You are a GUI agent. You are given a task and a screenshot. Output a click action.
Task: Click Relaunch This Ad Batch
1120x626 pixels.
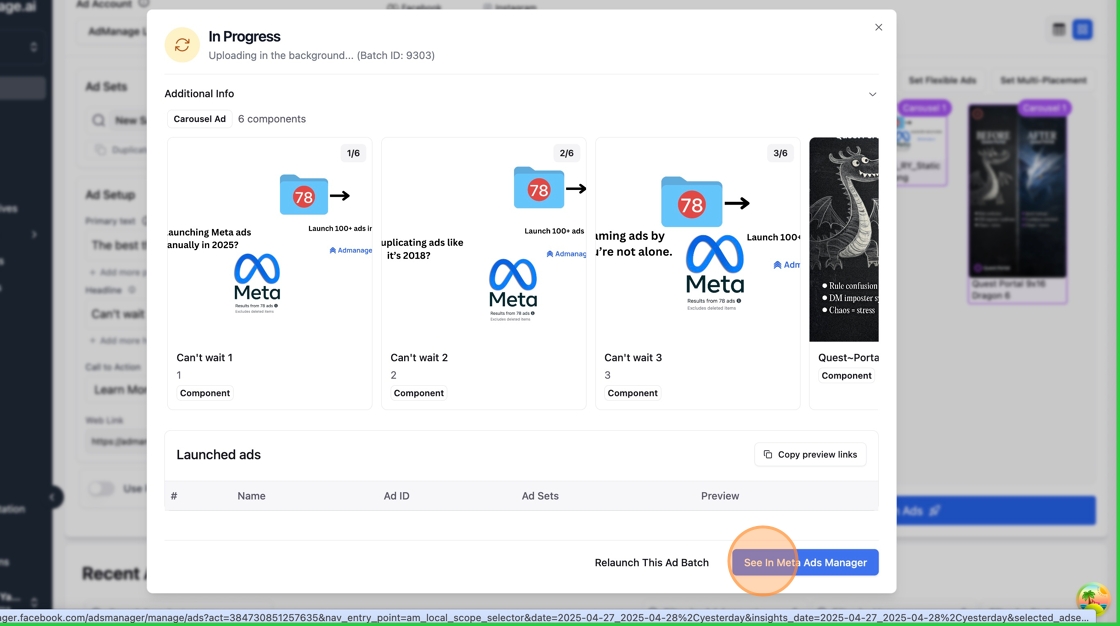651,562
